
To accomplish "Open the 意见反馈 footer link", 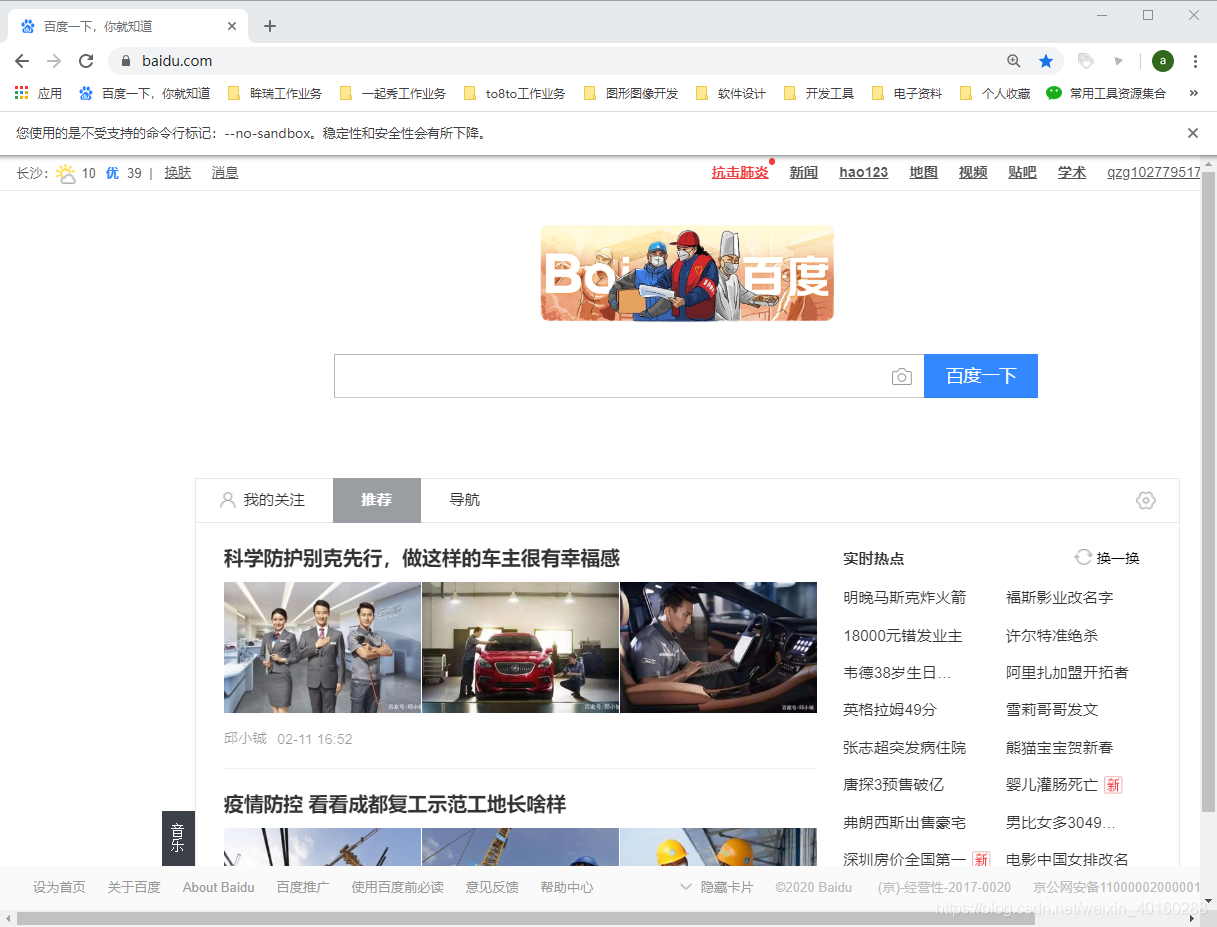I will click(x=492, y=887).
